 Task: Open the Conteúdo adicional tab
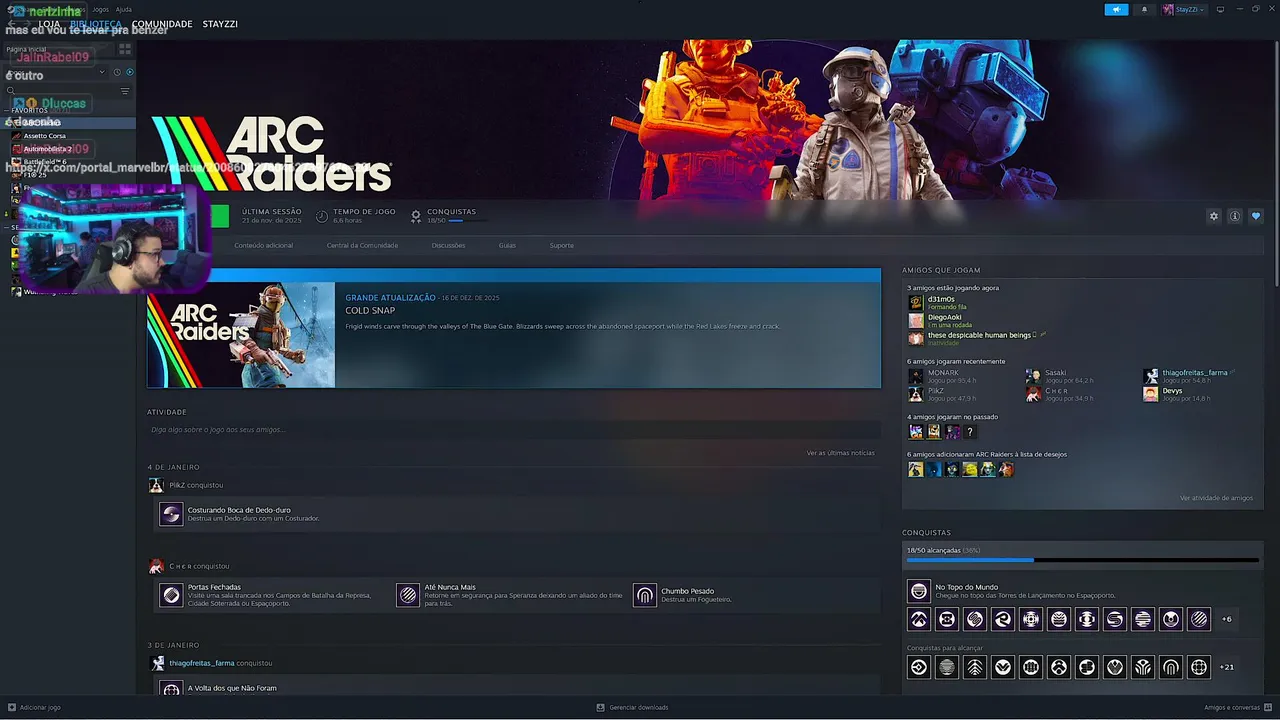[264, 245]
